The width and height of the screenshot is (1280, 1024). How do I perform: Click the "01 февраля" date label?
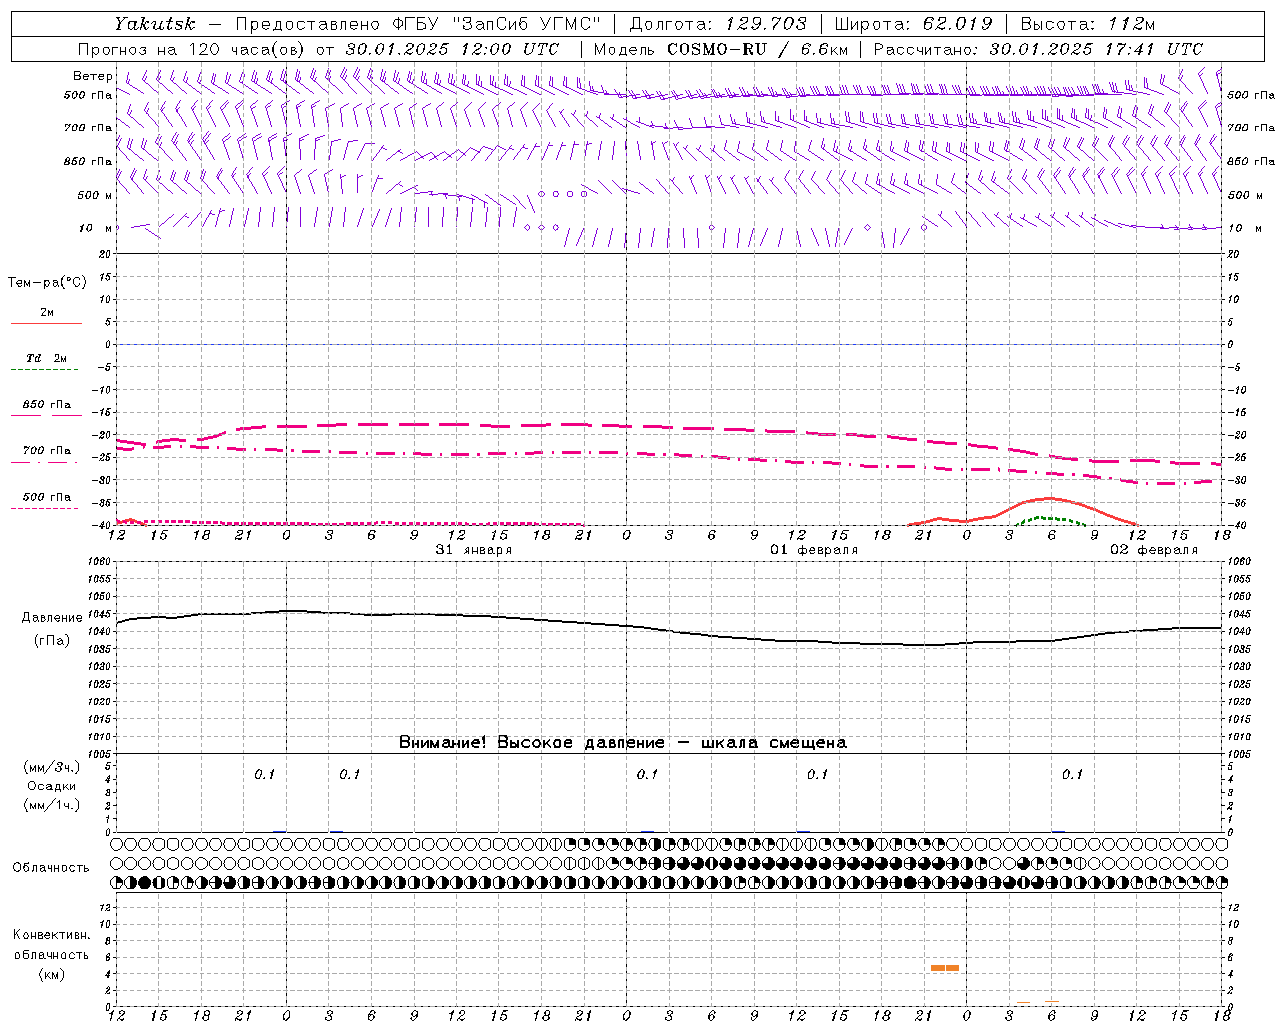coord(814,550)
